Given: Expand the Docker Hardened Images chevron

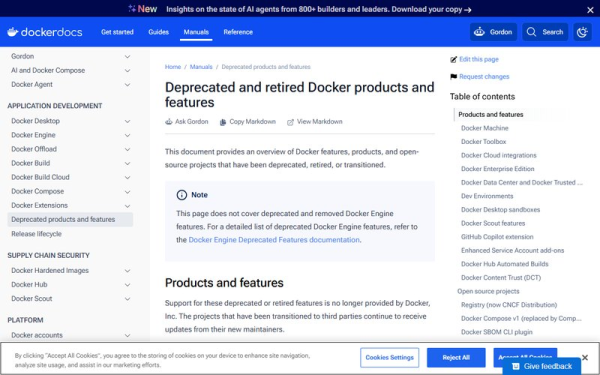Looking at the screenshot, I should pos(127,271).
